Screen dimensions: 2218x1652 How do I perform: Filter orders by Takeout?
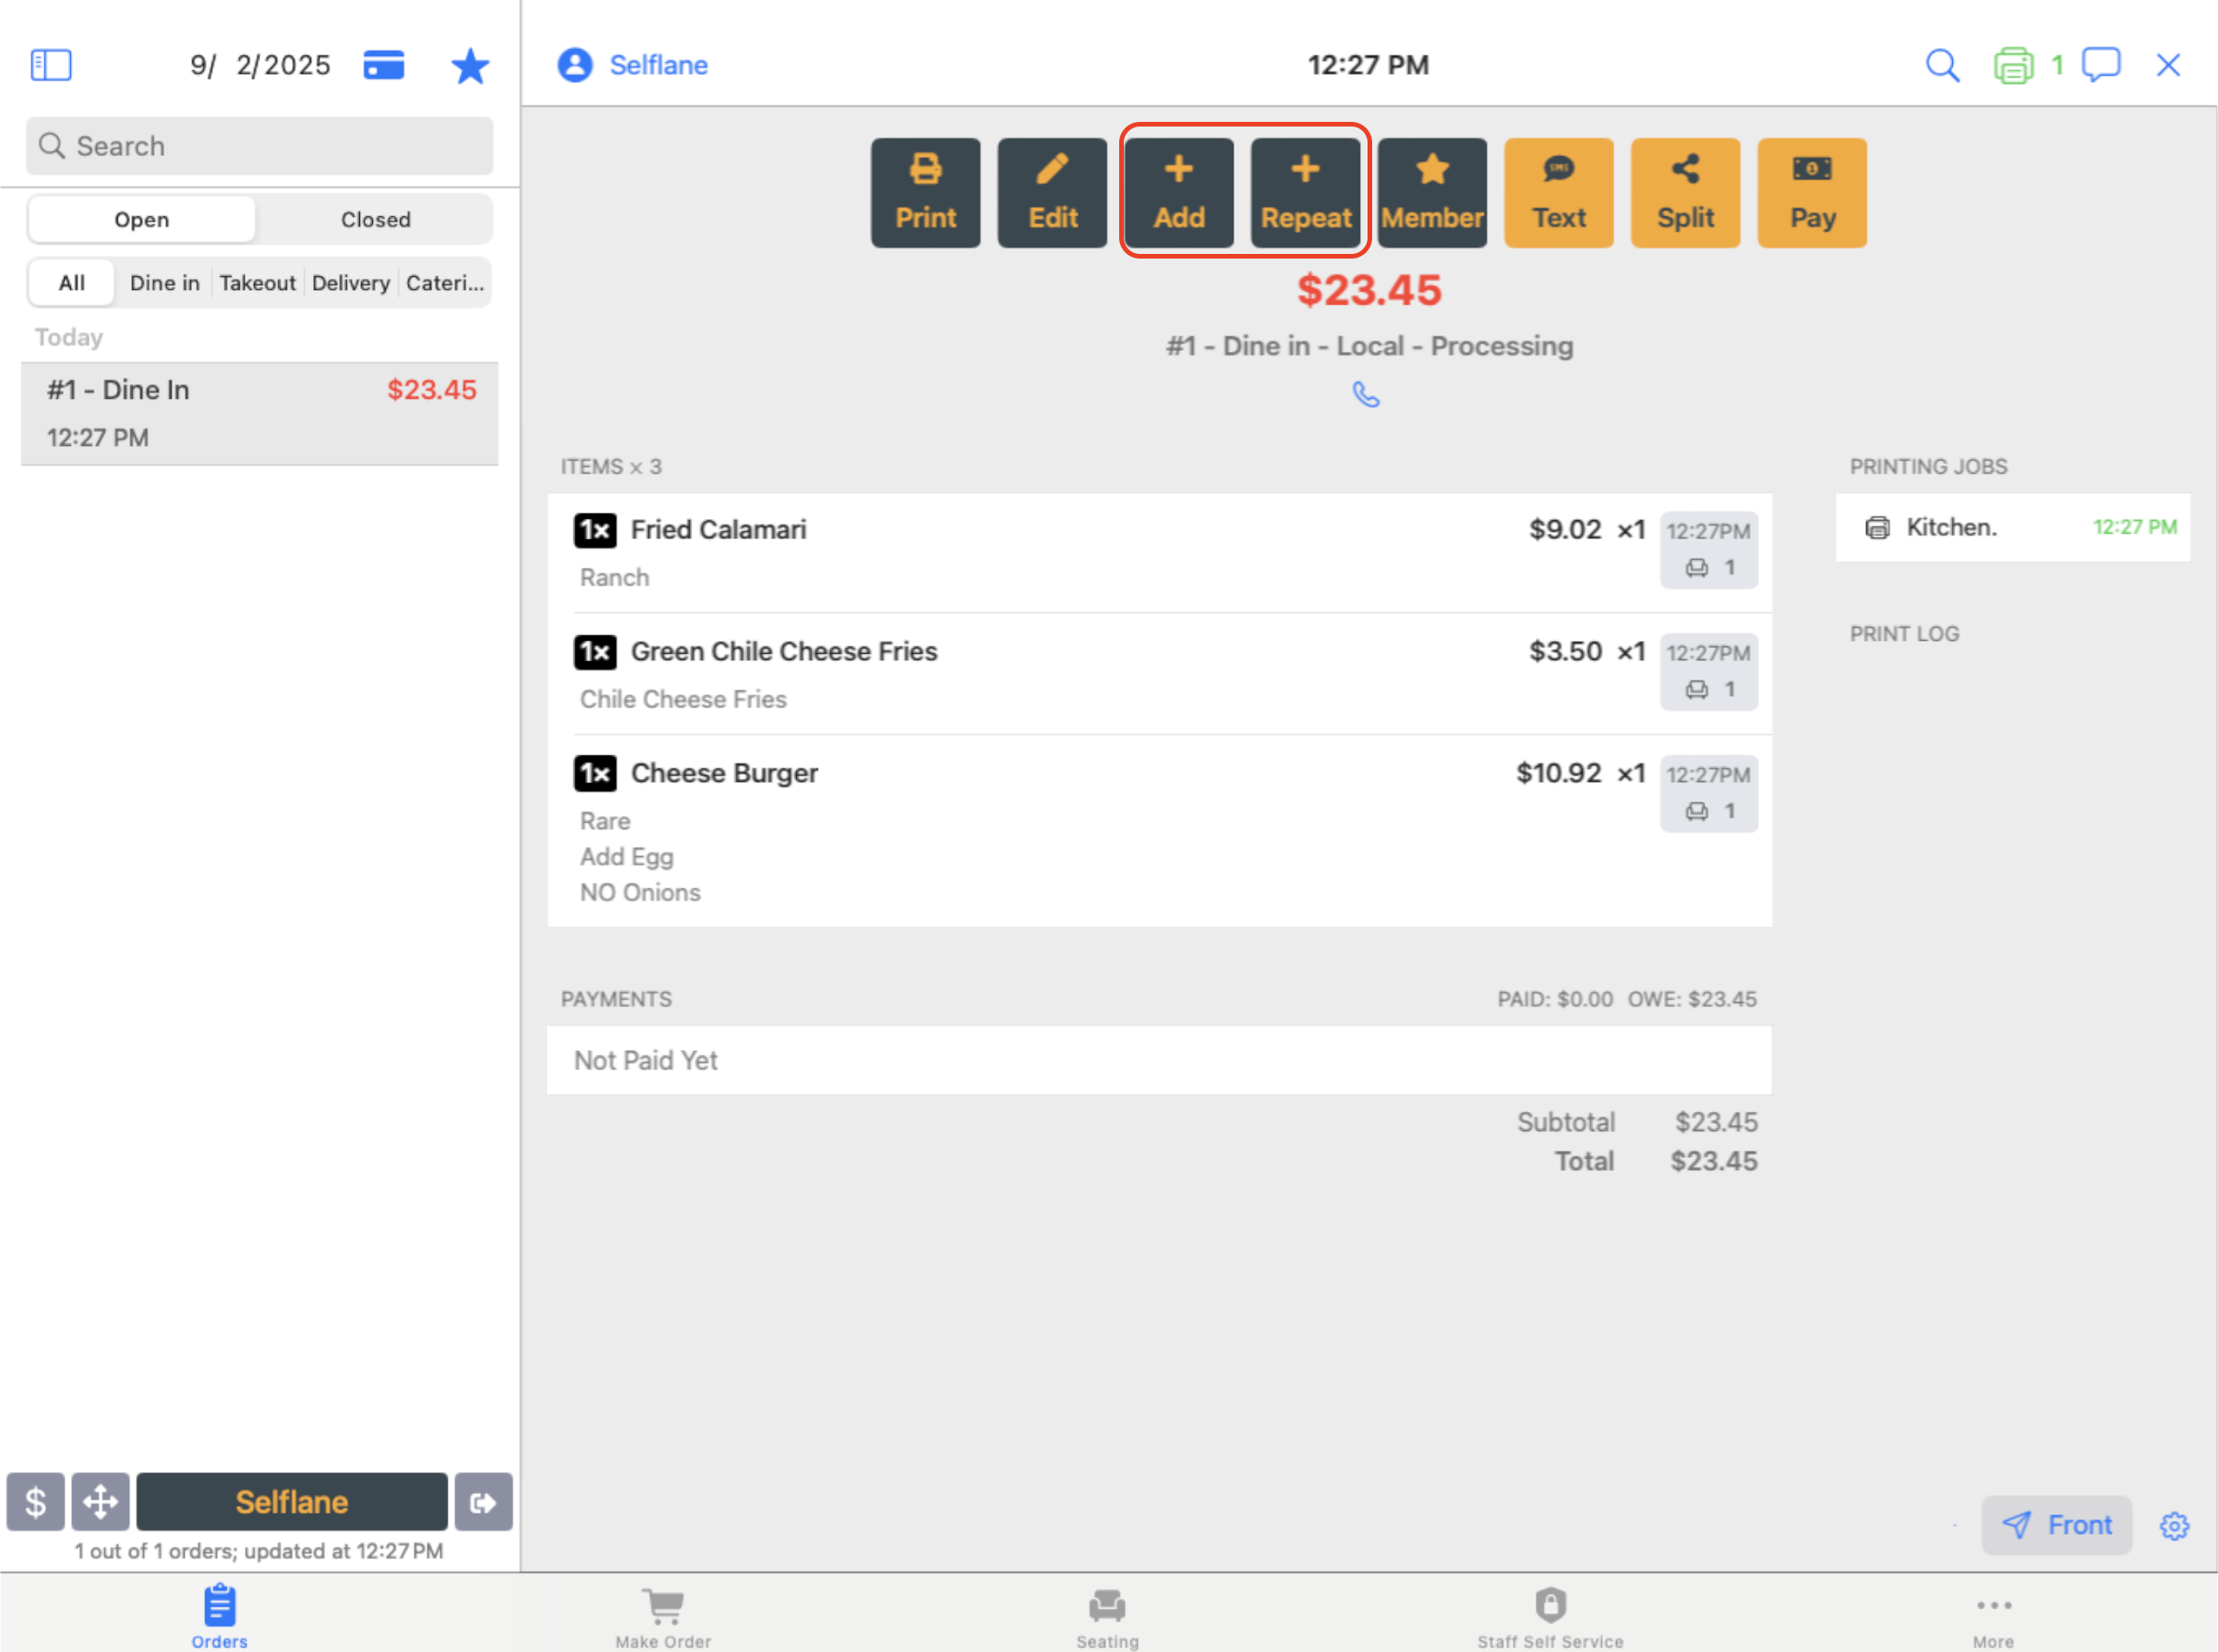click(x=257, y=283)
